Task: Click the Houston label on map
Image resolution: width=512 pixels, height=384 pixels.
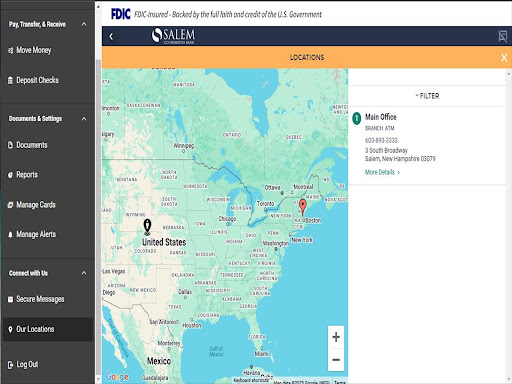Action: (192, 325)
